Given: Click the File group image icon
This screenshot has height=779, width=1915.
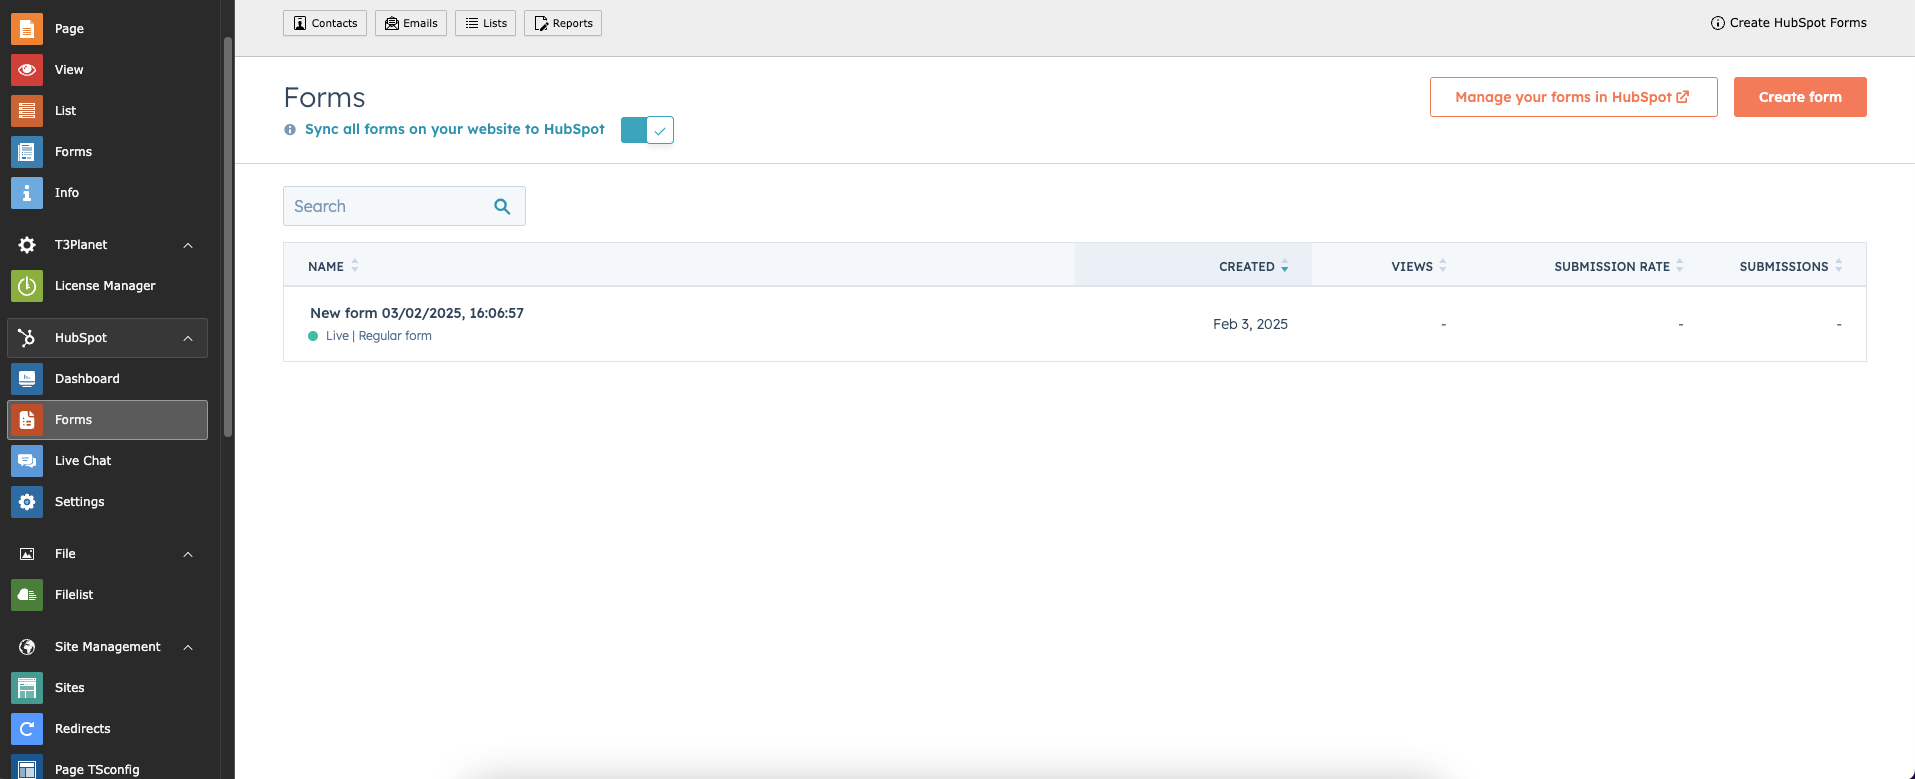Looking at the screenshot, I should click(27, 554).
